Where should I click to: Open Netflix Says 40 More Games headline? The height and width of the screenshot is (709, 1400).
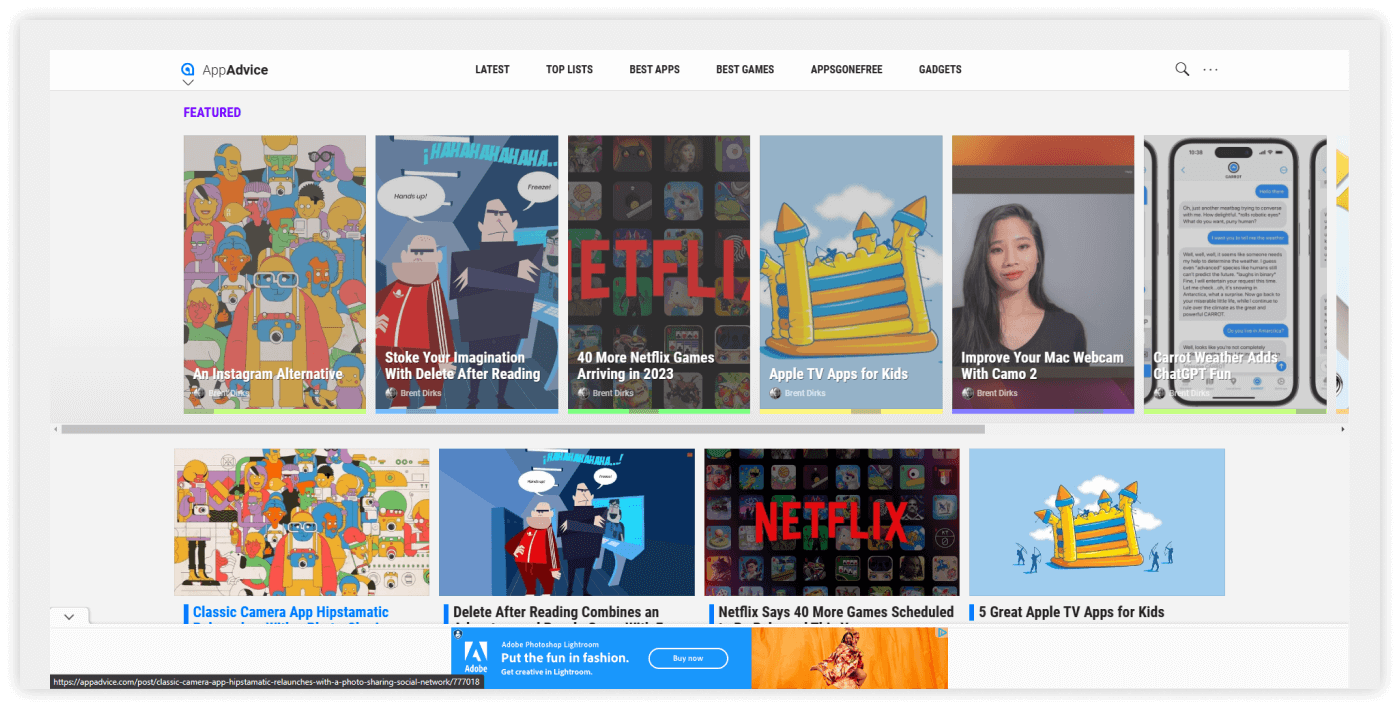click(x=836, y=613)
